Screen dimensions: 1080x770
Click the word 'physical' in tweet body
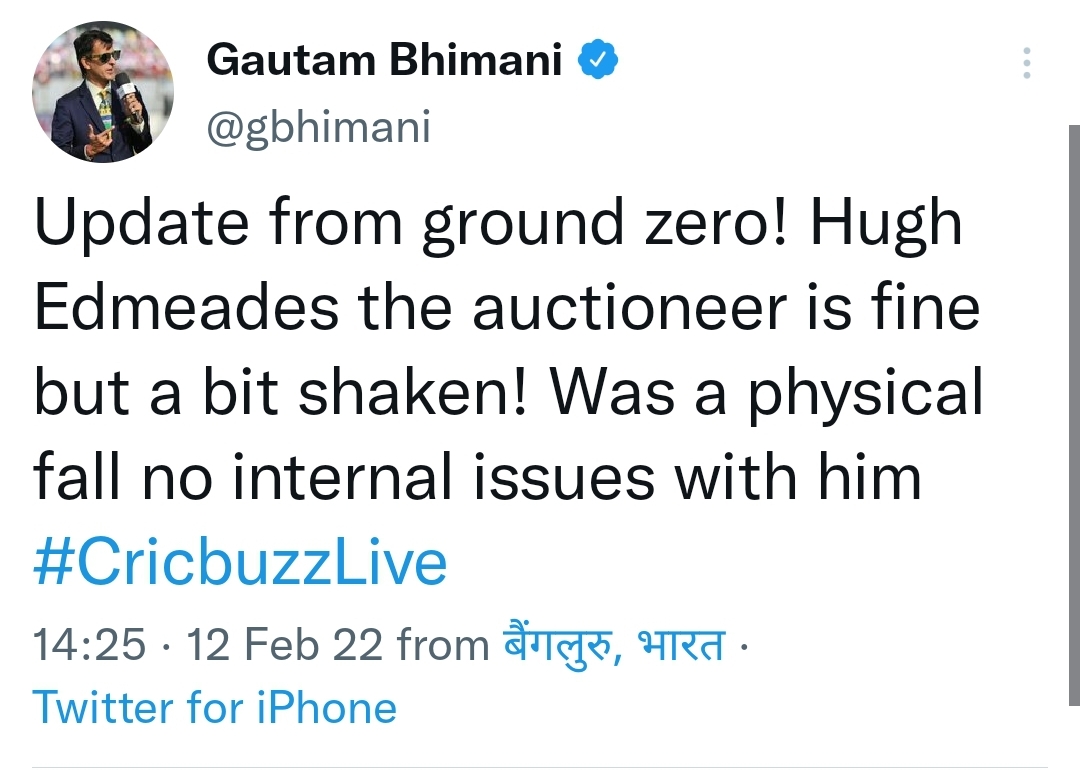point(866,395)
